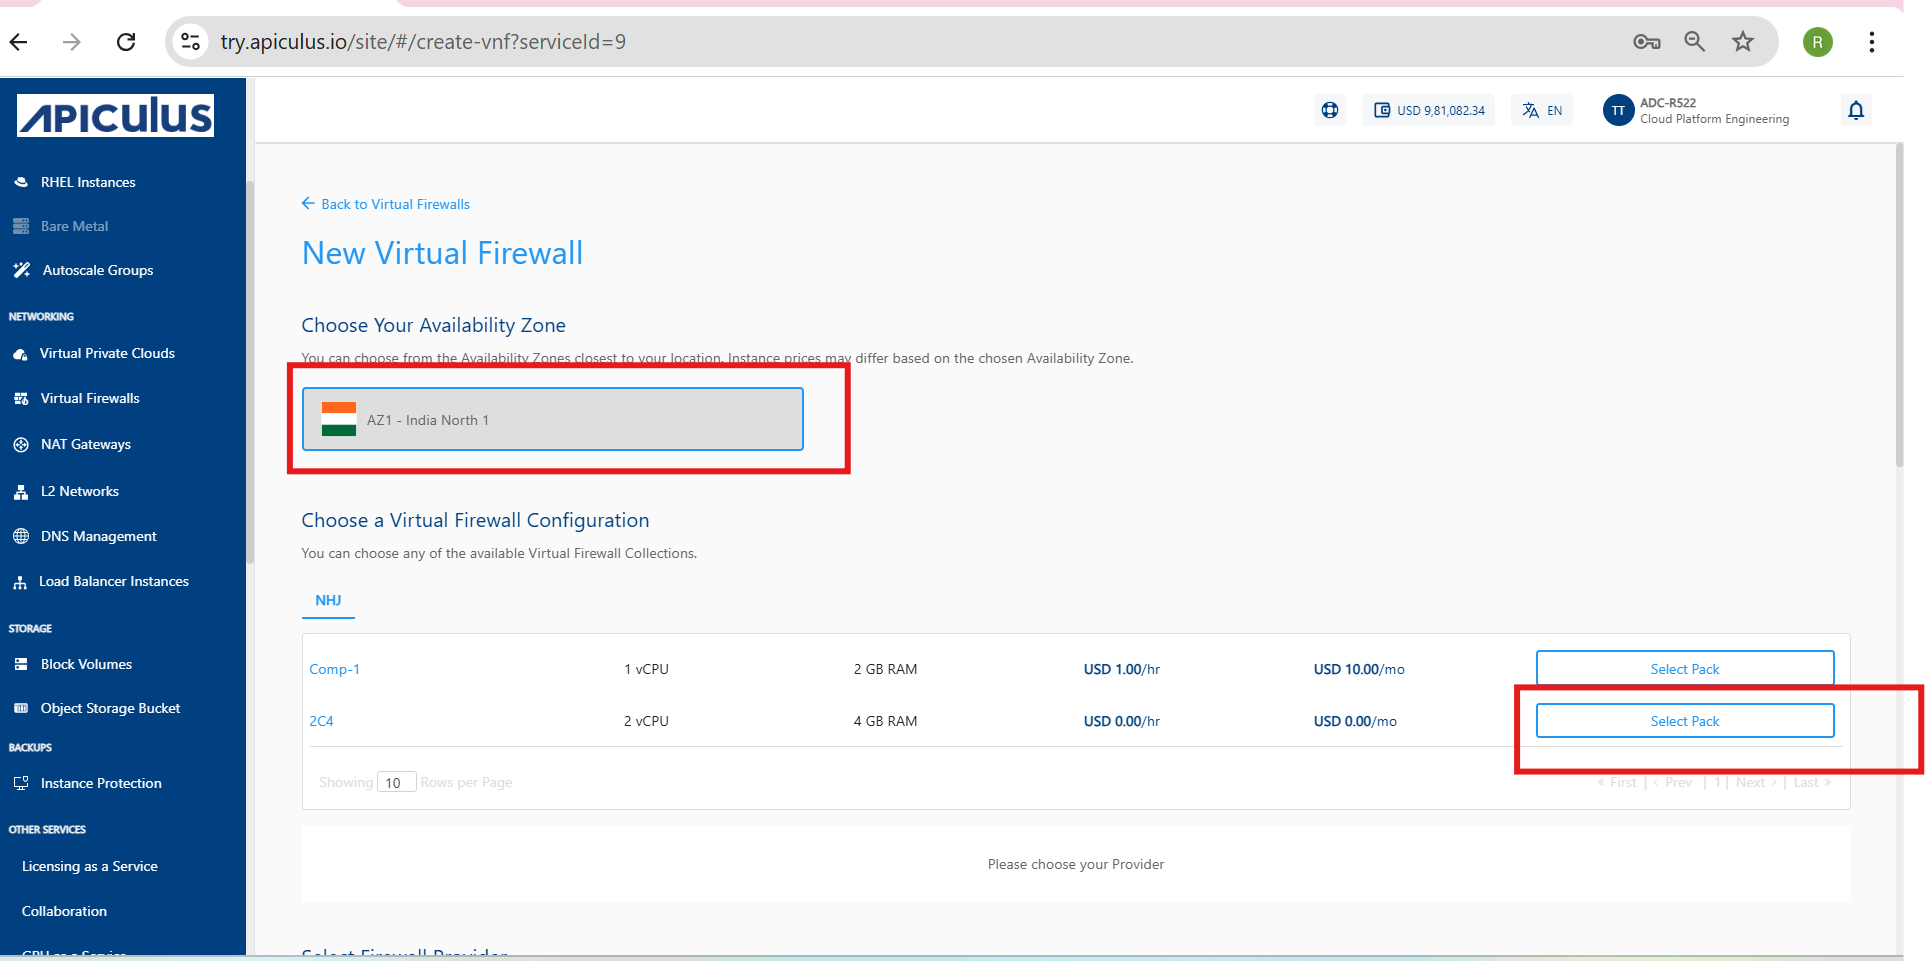Select AZ1 - India North 1 zone
The image size is (1925, 961).
552,419
